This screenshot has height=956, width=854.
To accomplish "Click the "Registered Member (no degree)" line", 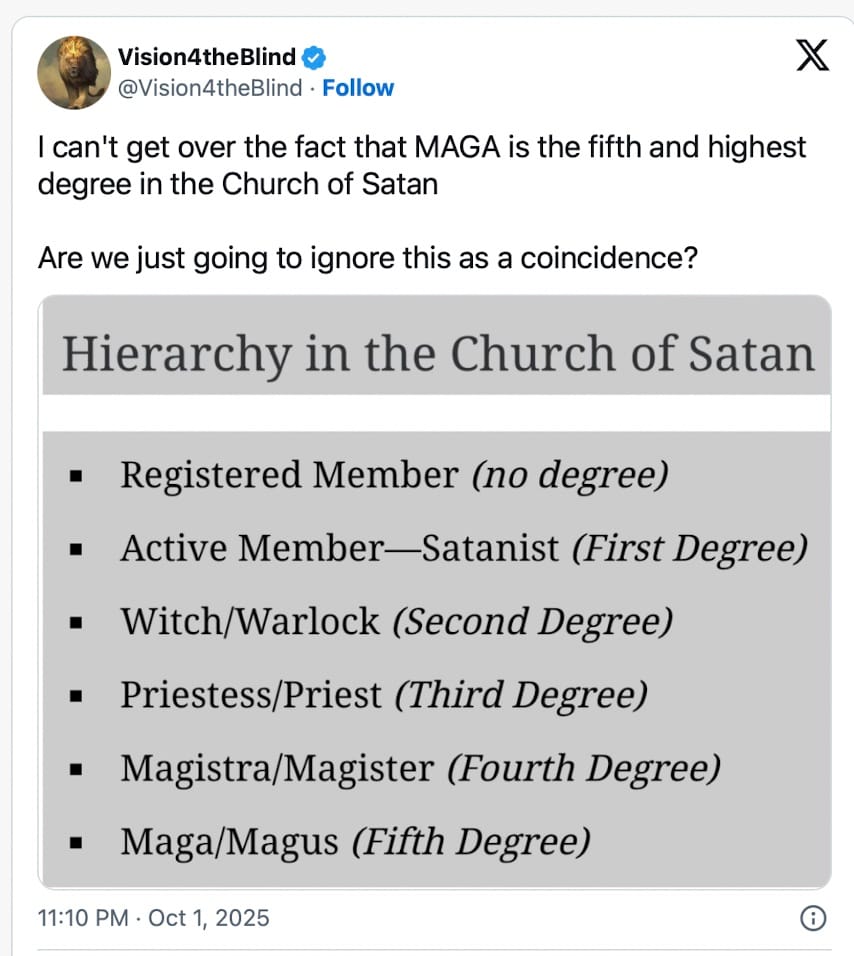I will 393,474.
